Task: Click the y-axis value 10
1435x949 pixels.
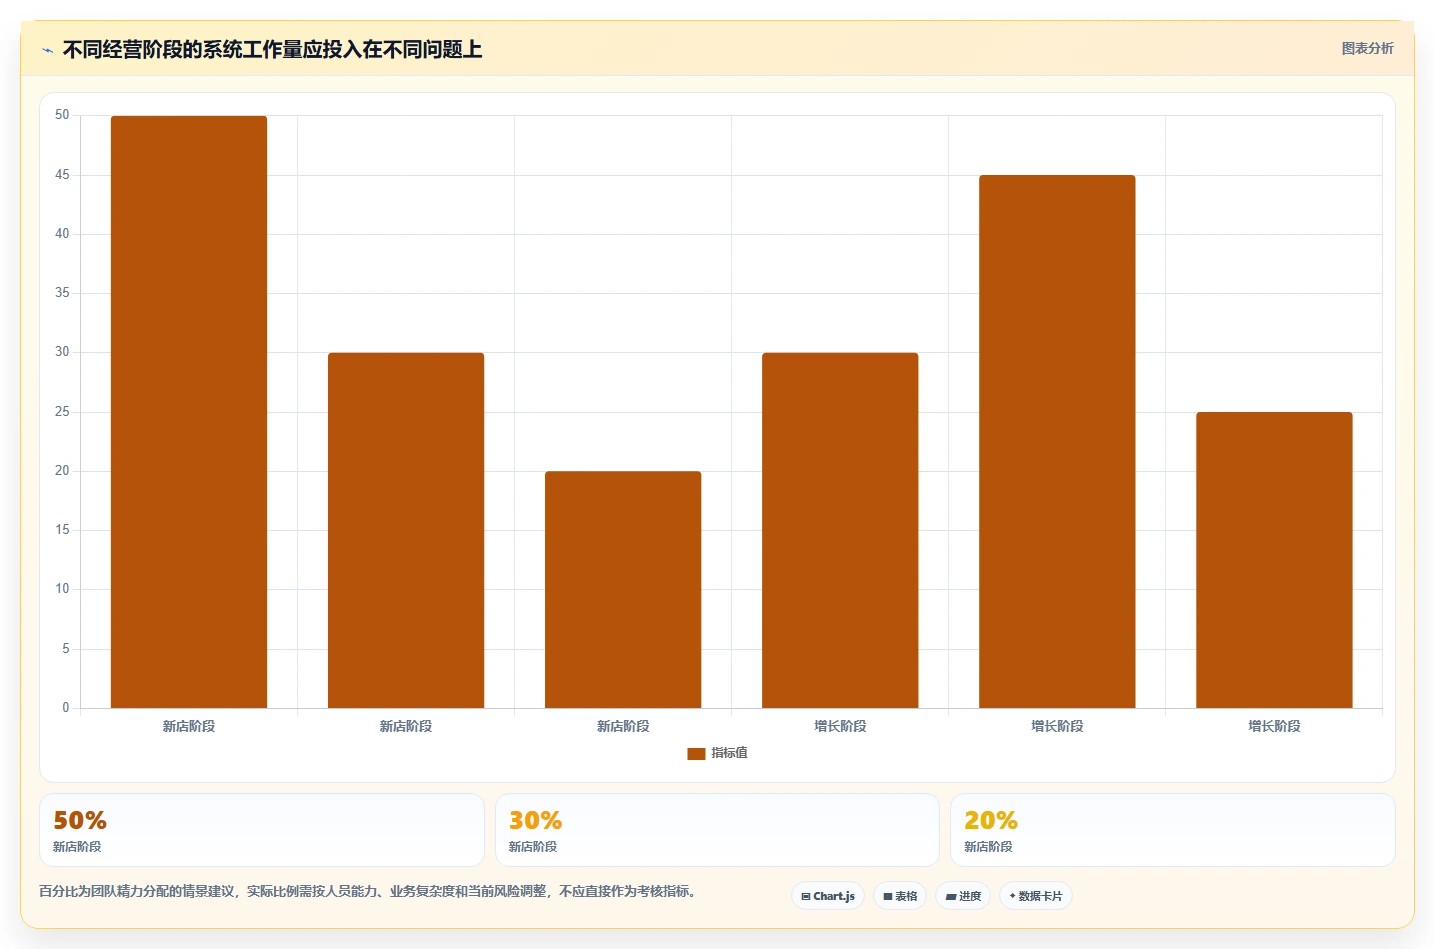Action: click(62, 589)
